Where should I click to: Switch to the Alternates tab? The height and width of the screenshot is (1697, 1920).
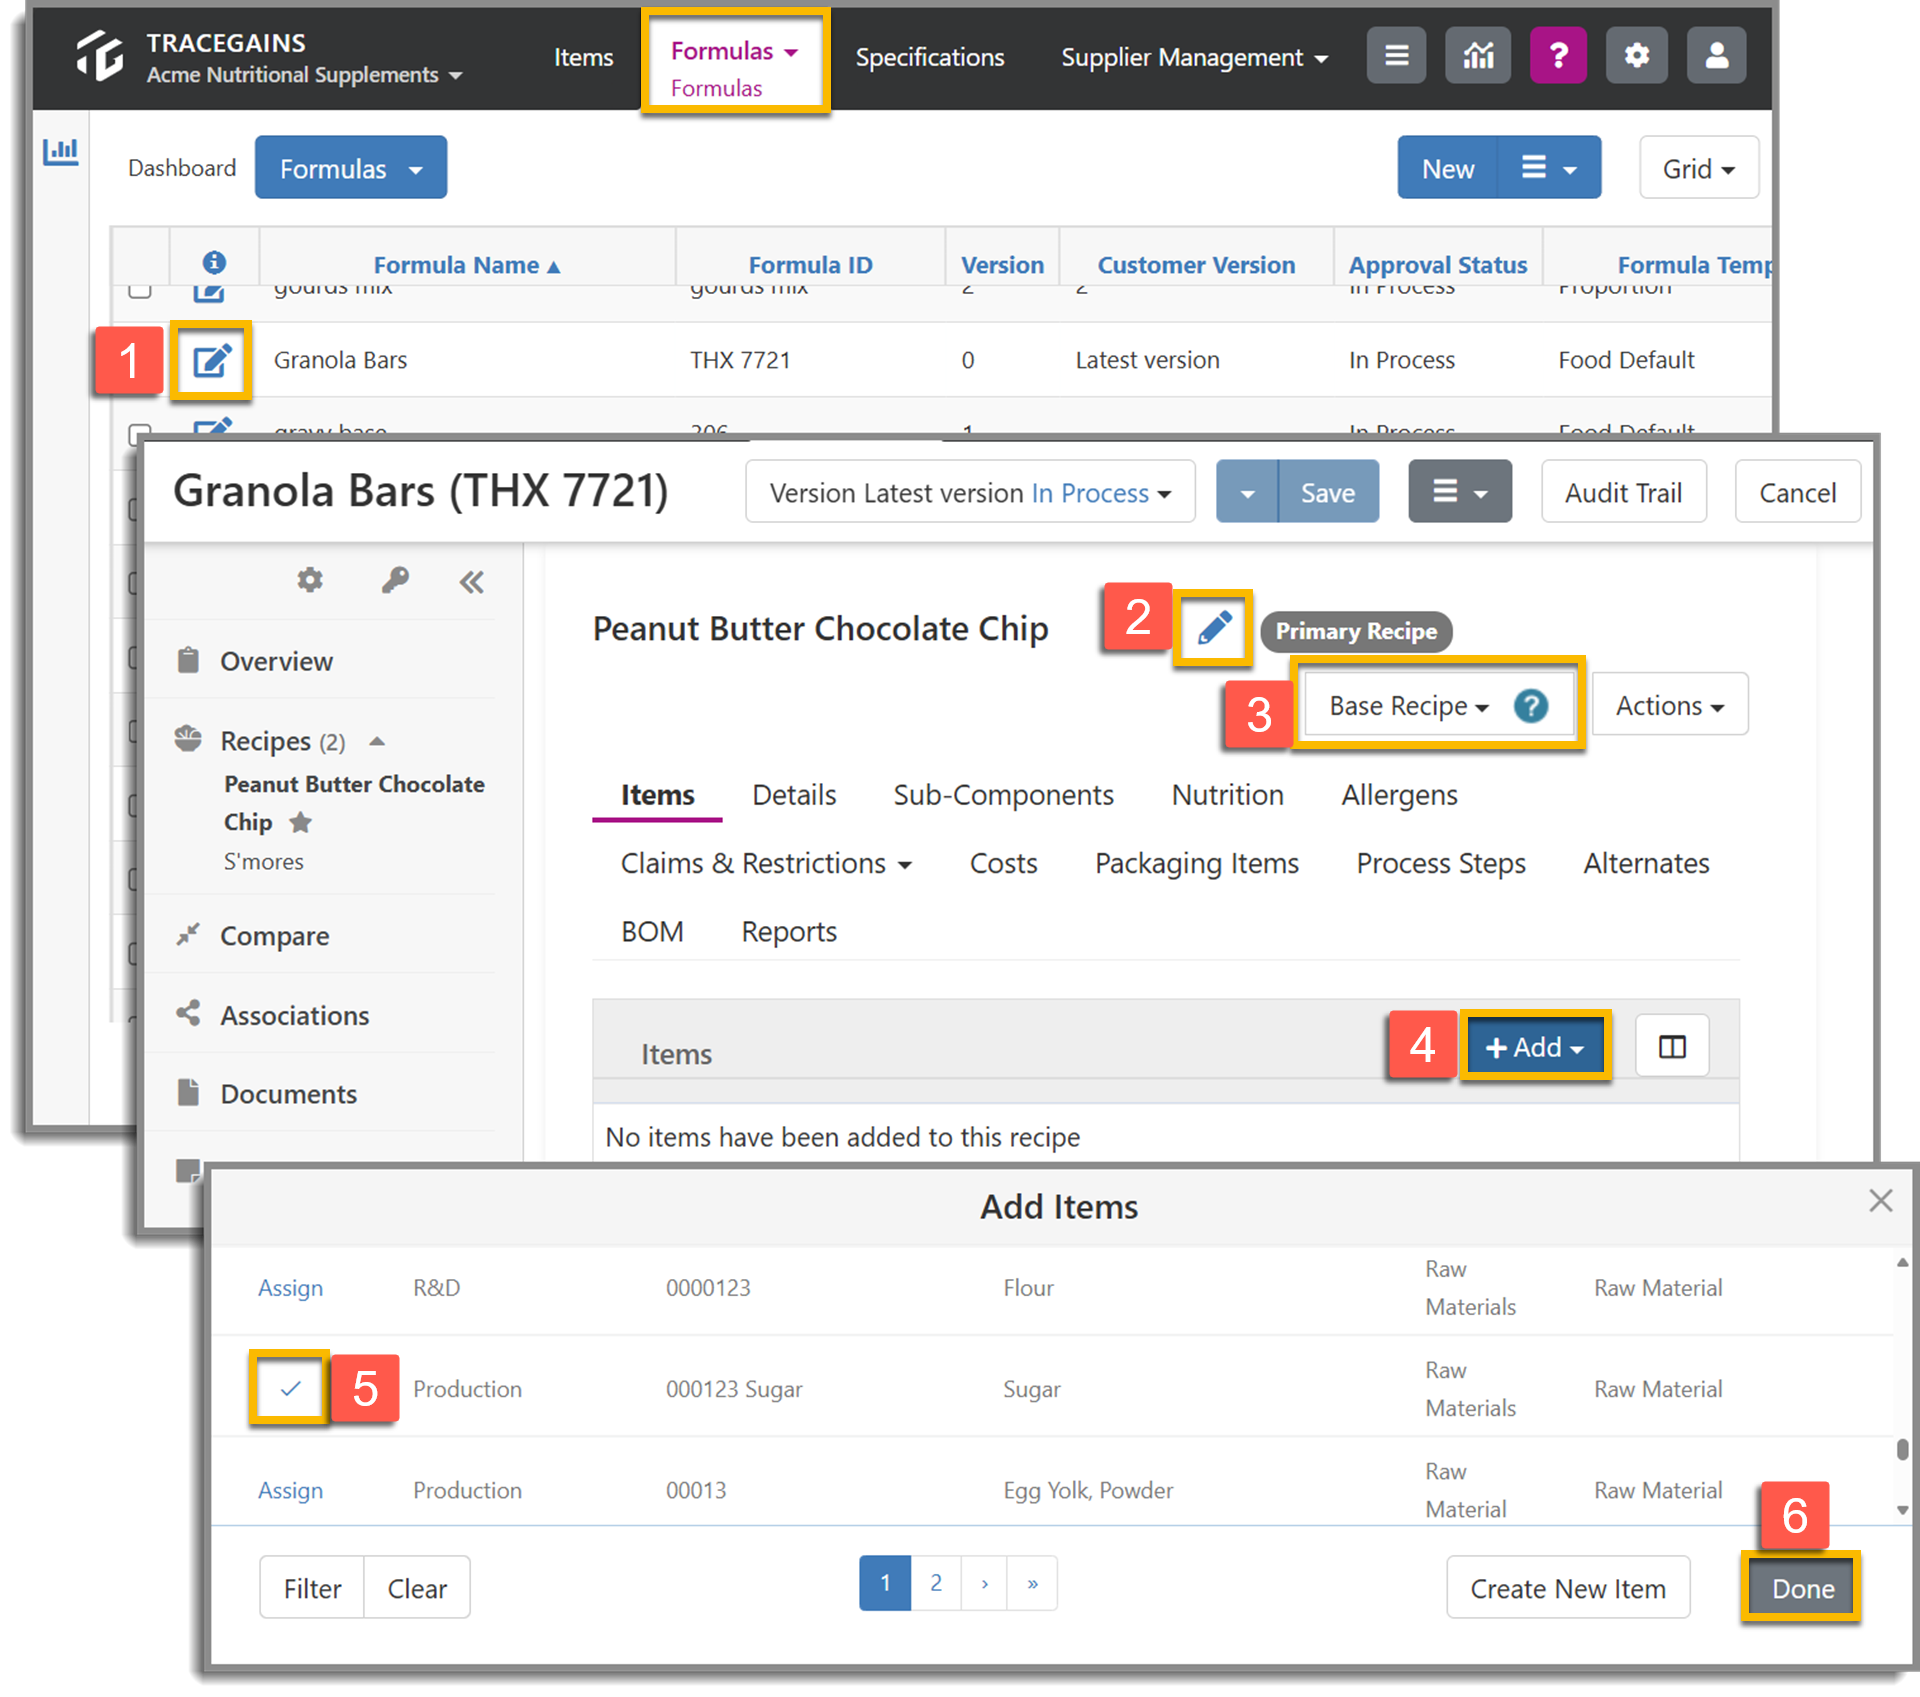(1646, 863)
